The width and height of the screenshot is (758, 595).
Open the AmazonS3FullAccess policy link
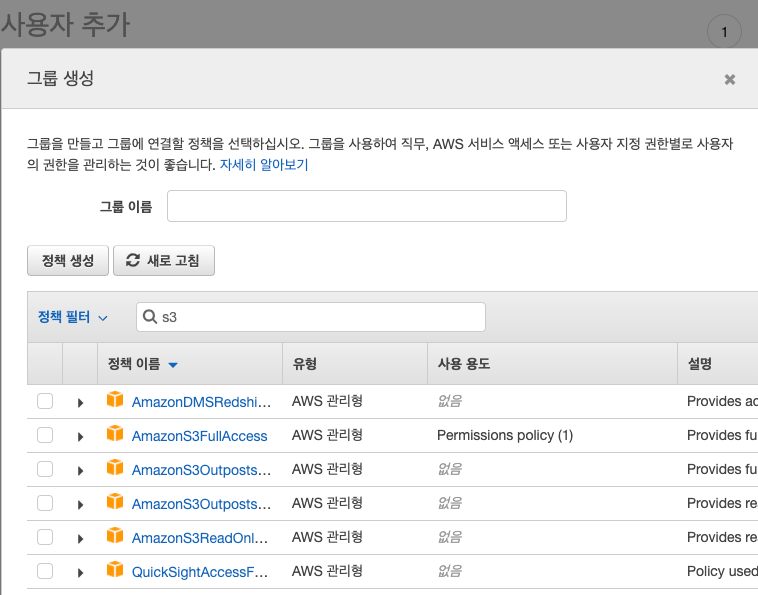point(199,436)
